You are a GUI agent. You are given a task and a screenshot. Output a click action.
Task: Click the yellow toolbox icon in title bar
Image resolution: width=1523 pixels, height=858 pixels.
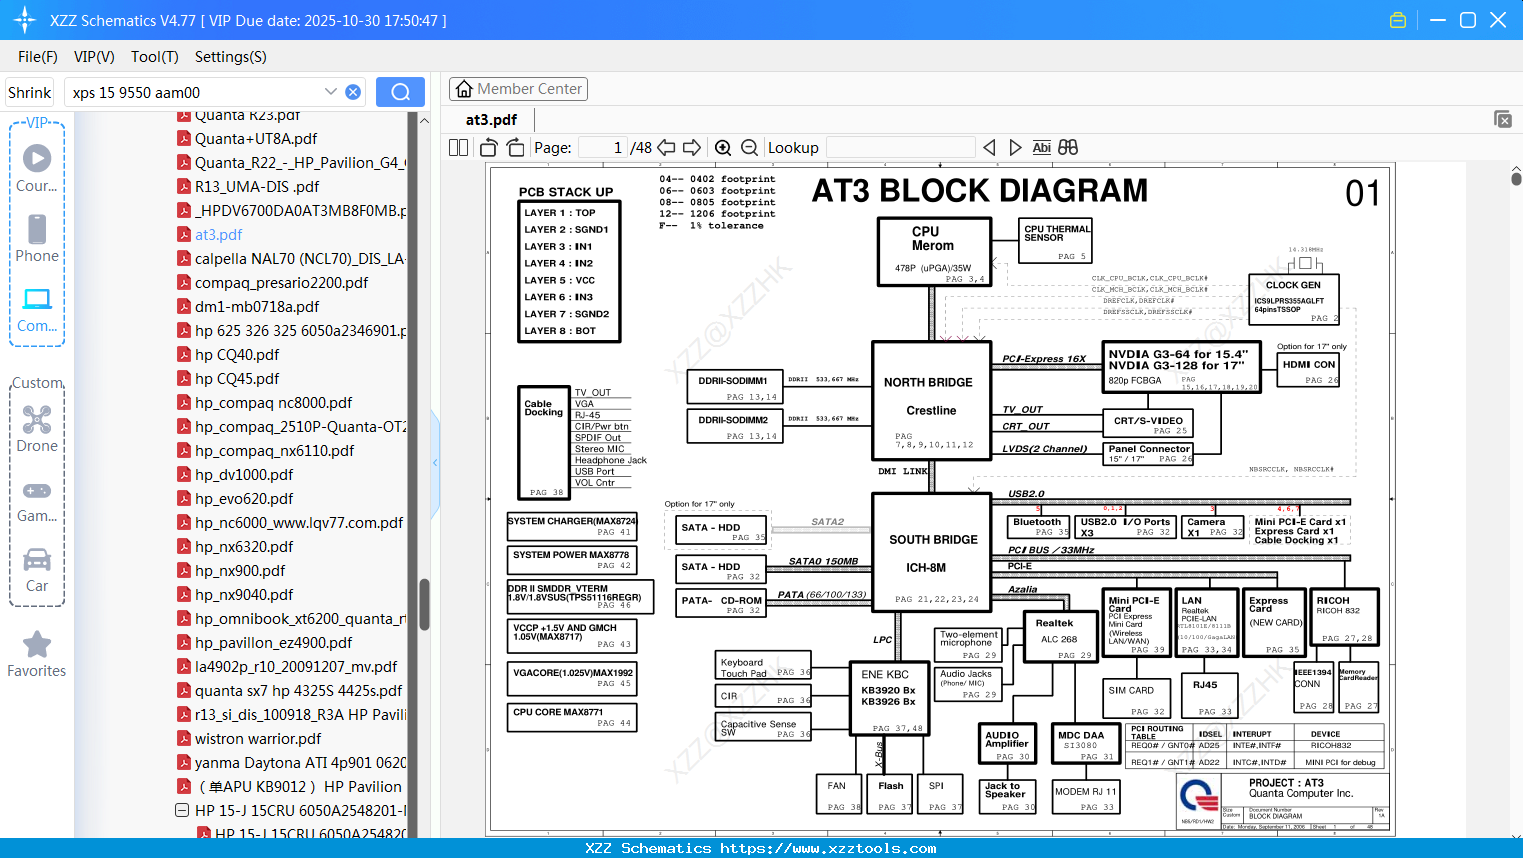coord(1398,20)
